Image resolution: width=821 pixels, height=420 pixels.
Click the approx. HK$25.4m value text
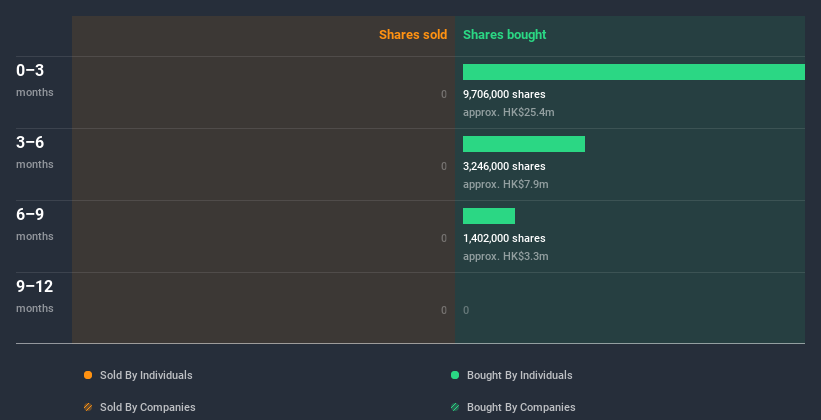pyautogui.click(x=508, y=112)
